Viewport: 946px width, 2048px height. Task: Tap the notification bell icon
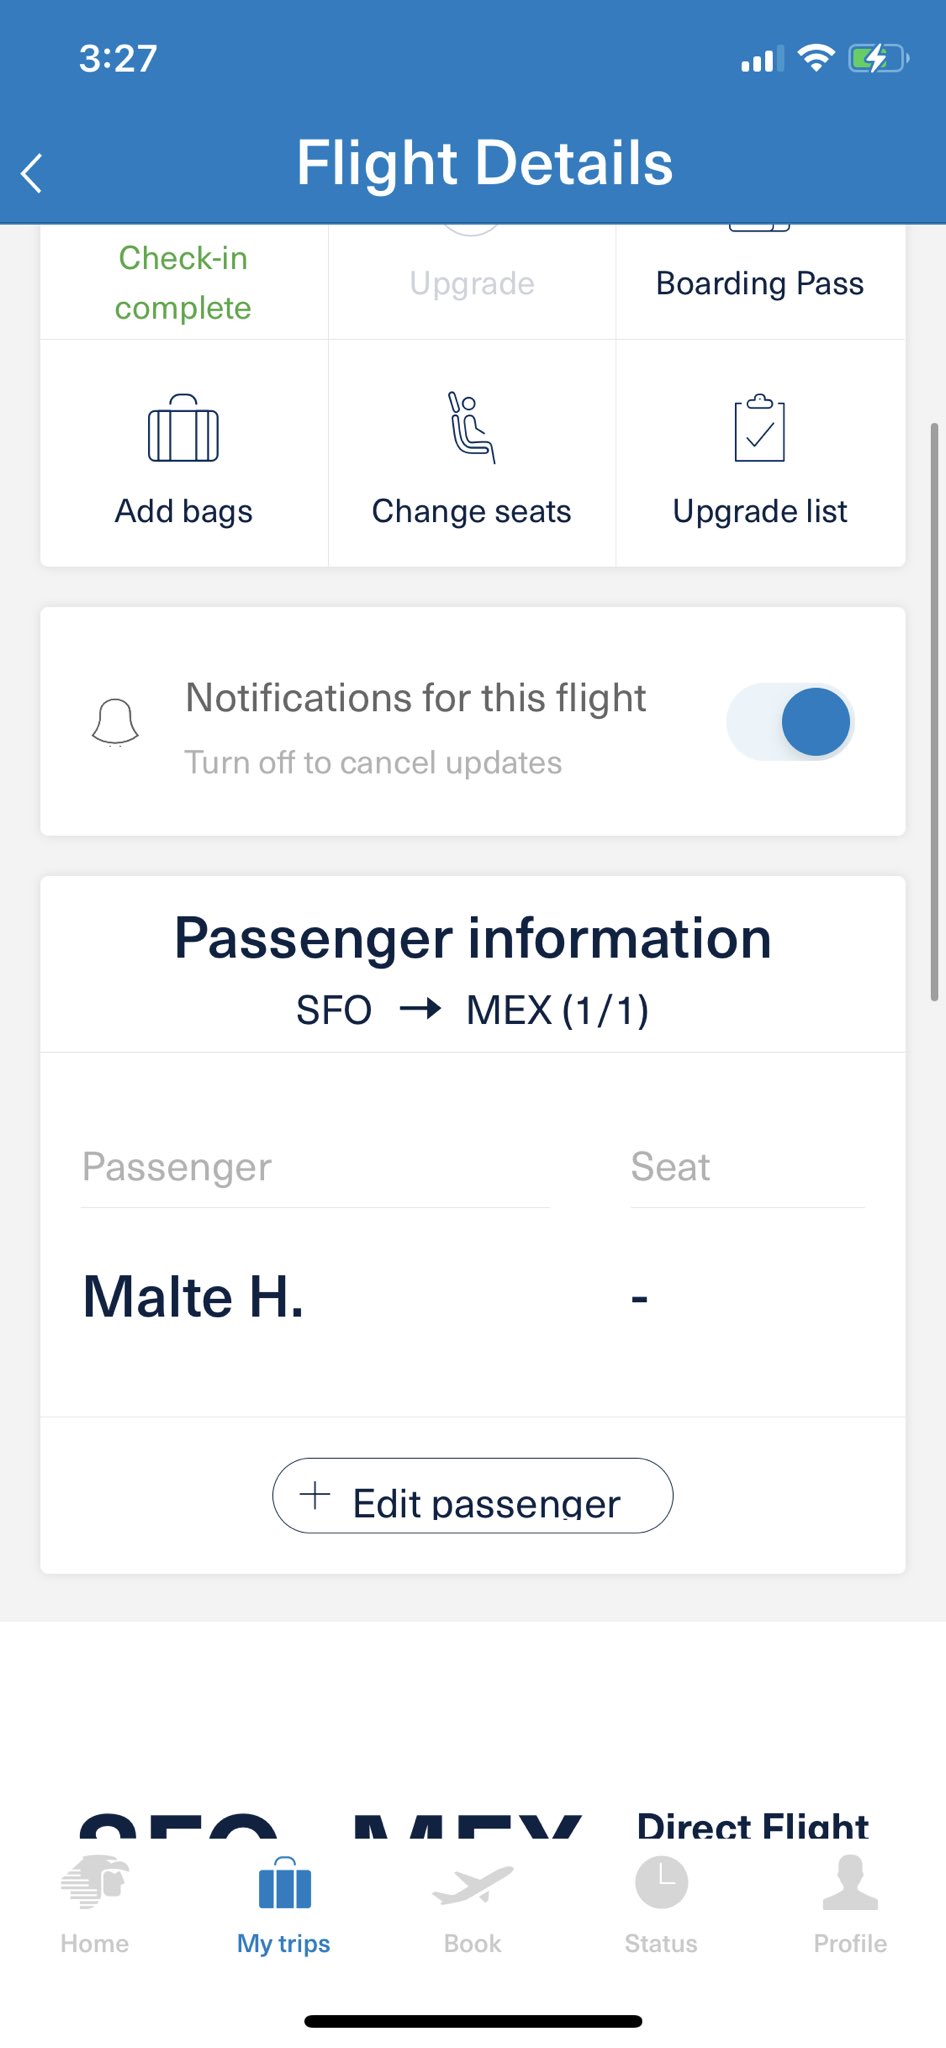tap(115, 722)
